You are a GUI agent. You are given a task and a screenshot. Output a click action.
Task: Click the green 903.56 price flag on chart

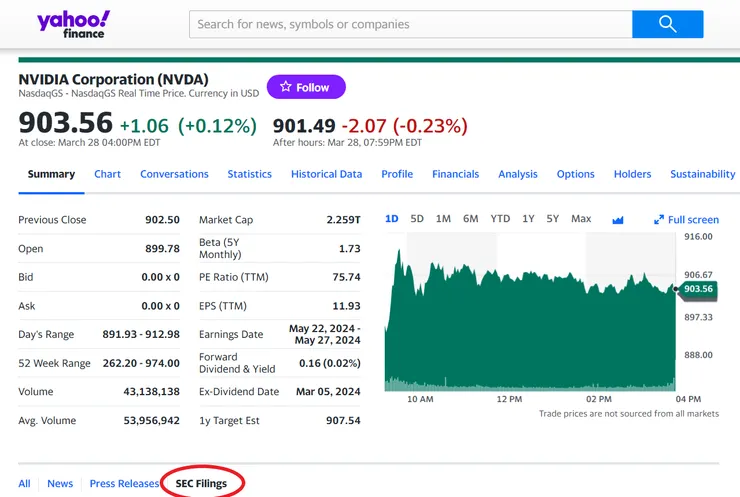(x=698, y=289)
